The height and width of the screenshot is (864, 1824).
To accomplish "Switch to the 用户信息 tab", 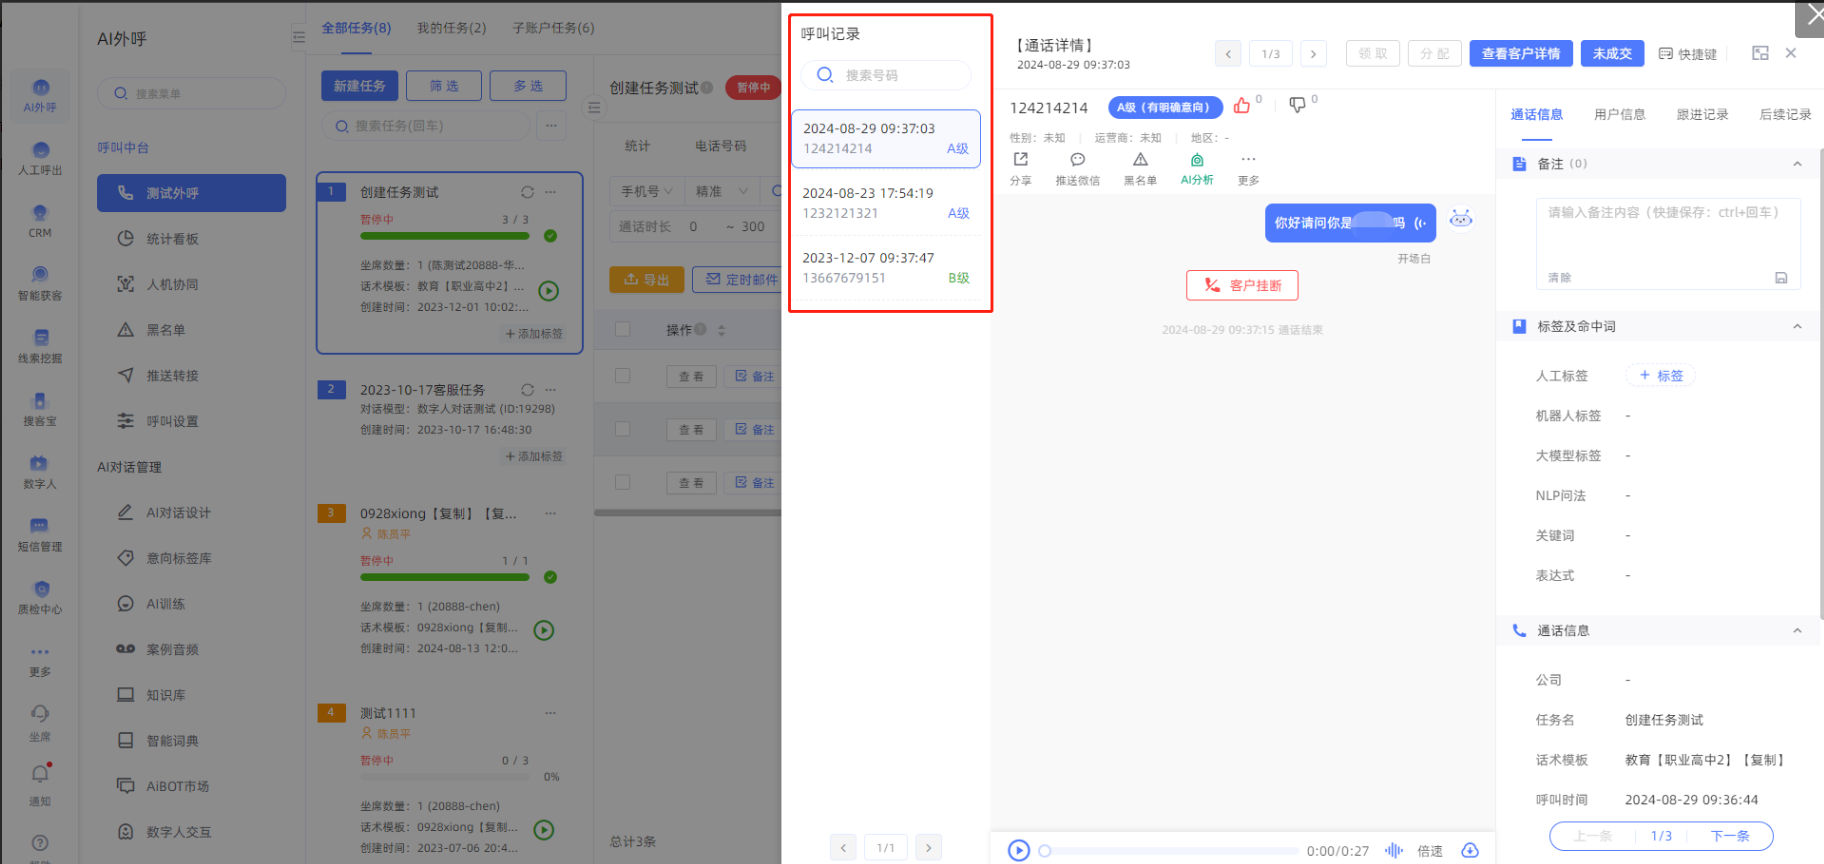I will 1619,115.
